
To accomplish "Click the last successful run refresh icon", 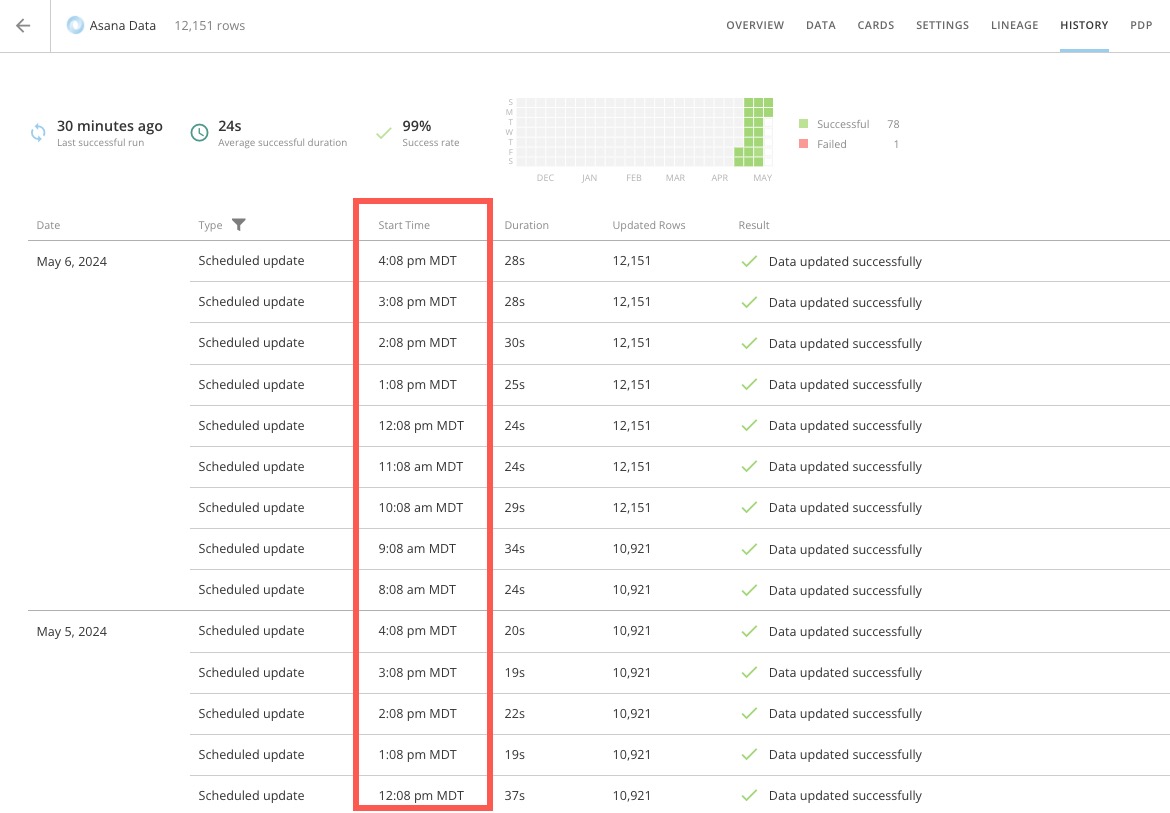I will [38, 133].
